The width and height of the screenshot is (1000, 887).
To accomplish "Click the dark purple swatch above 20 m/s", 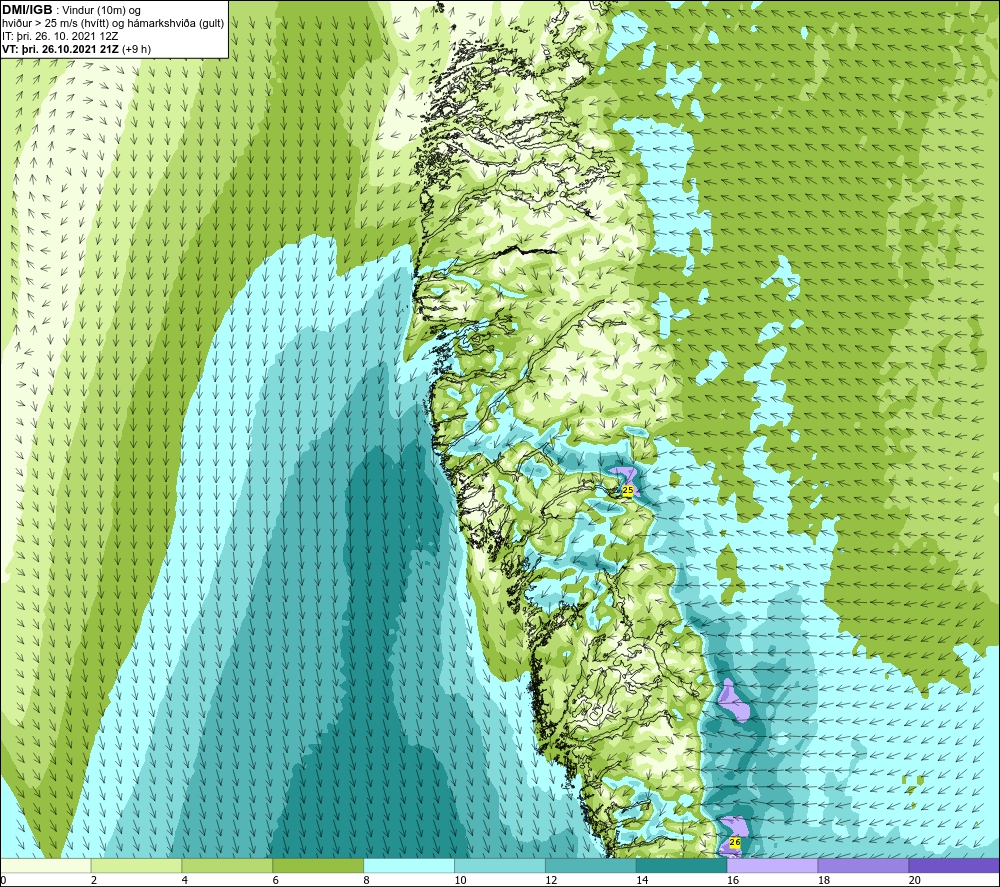I will tap(954, 865).
